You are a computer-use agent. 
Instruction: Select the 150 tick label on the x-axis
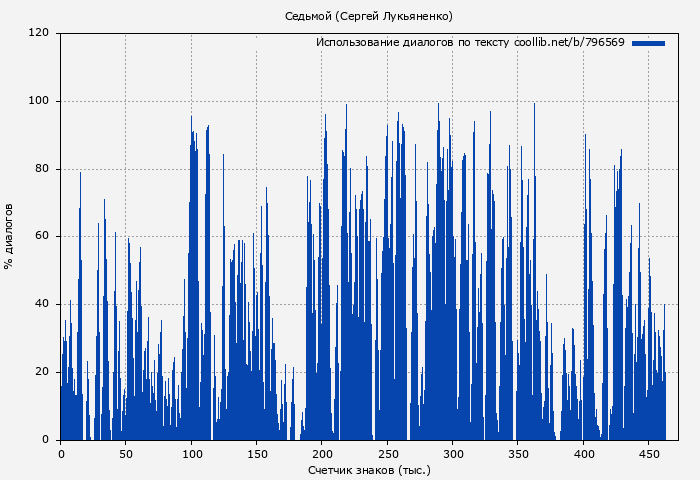[x=256, y=453]
